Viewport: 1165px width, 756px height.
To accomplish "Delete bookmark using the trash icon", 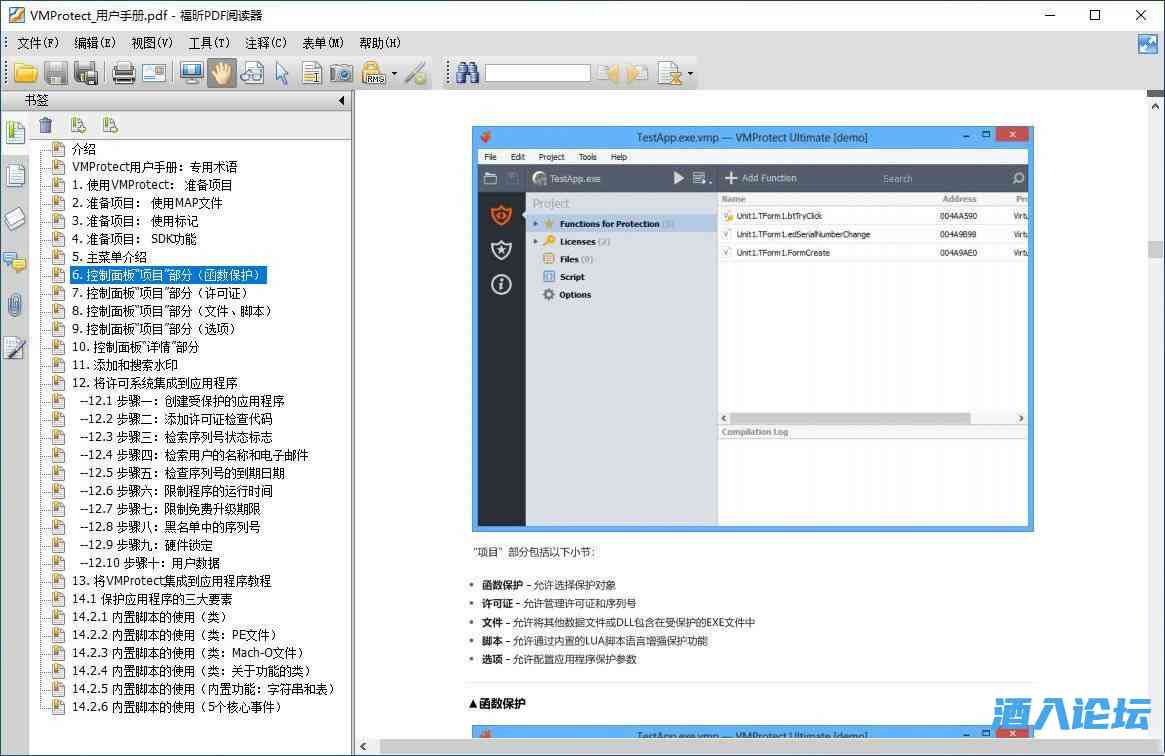I will (46, 125).
